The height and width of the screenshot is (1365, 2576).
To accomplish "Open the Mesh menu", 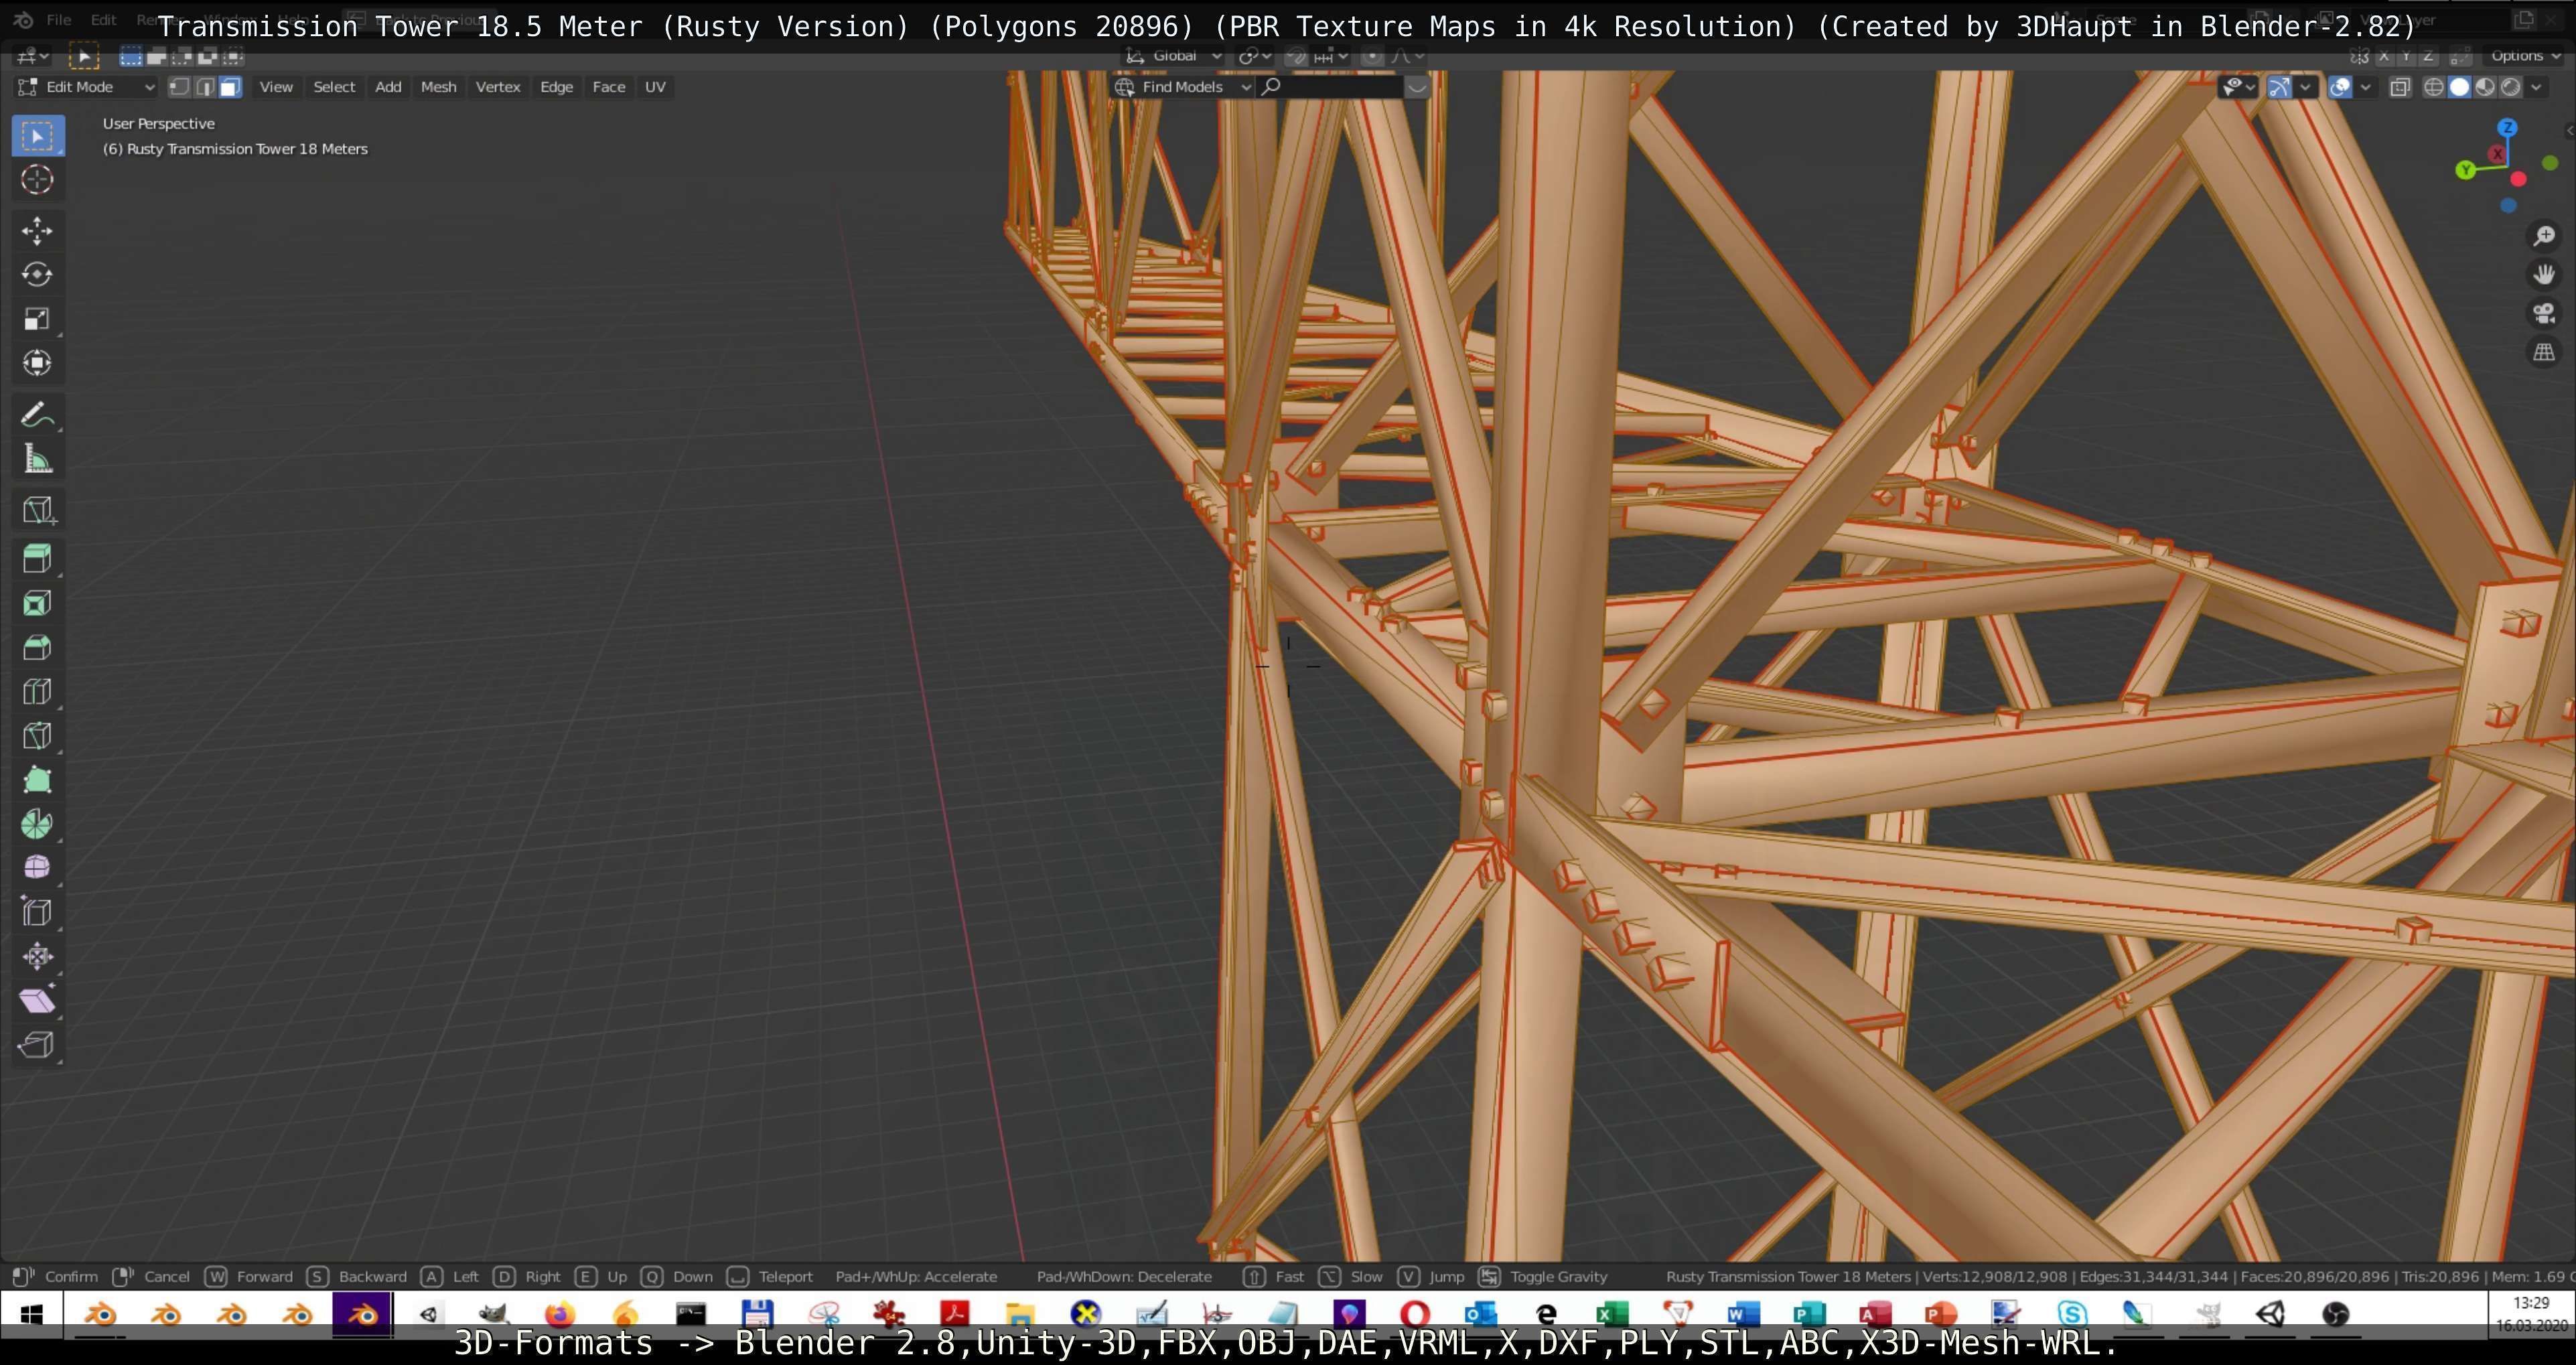I will click(x=438, y=87).
